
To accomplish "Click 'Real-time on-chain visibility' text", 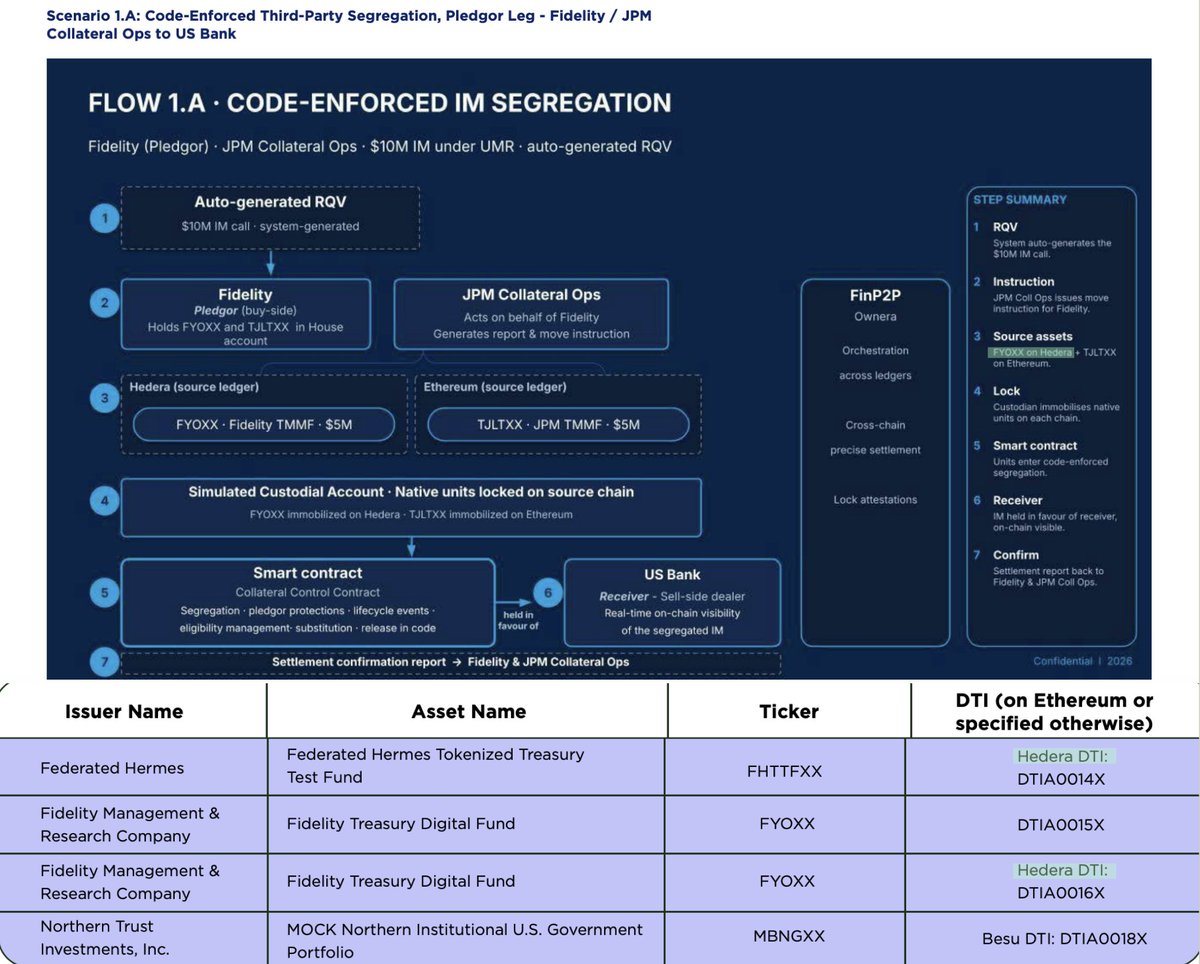I will point(672,613).
